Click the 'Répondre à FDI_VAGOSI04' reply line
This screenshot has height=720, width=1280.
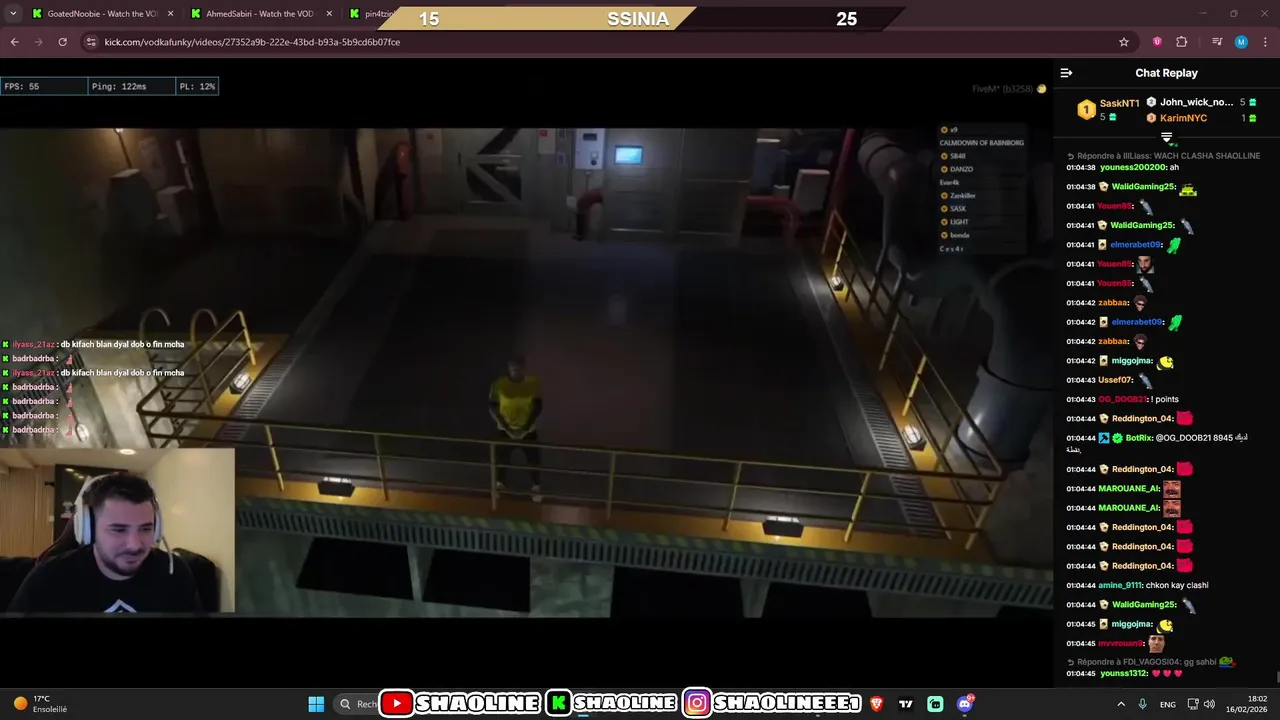click(x=1152, y=662)
